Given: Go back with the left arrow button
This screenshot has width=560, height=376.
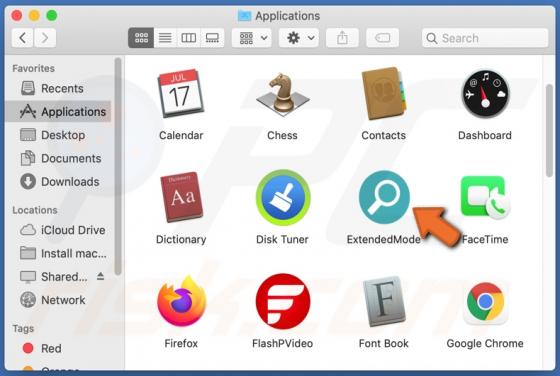Looking at the screenshot, I should coord(22,37).
